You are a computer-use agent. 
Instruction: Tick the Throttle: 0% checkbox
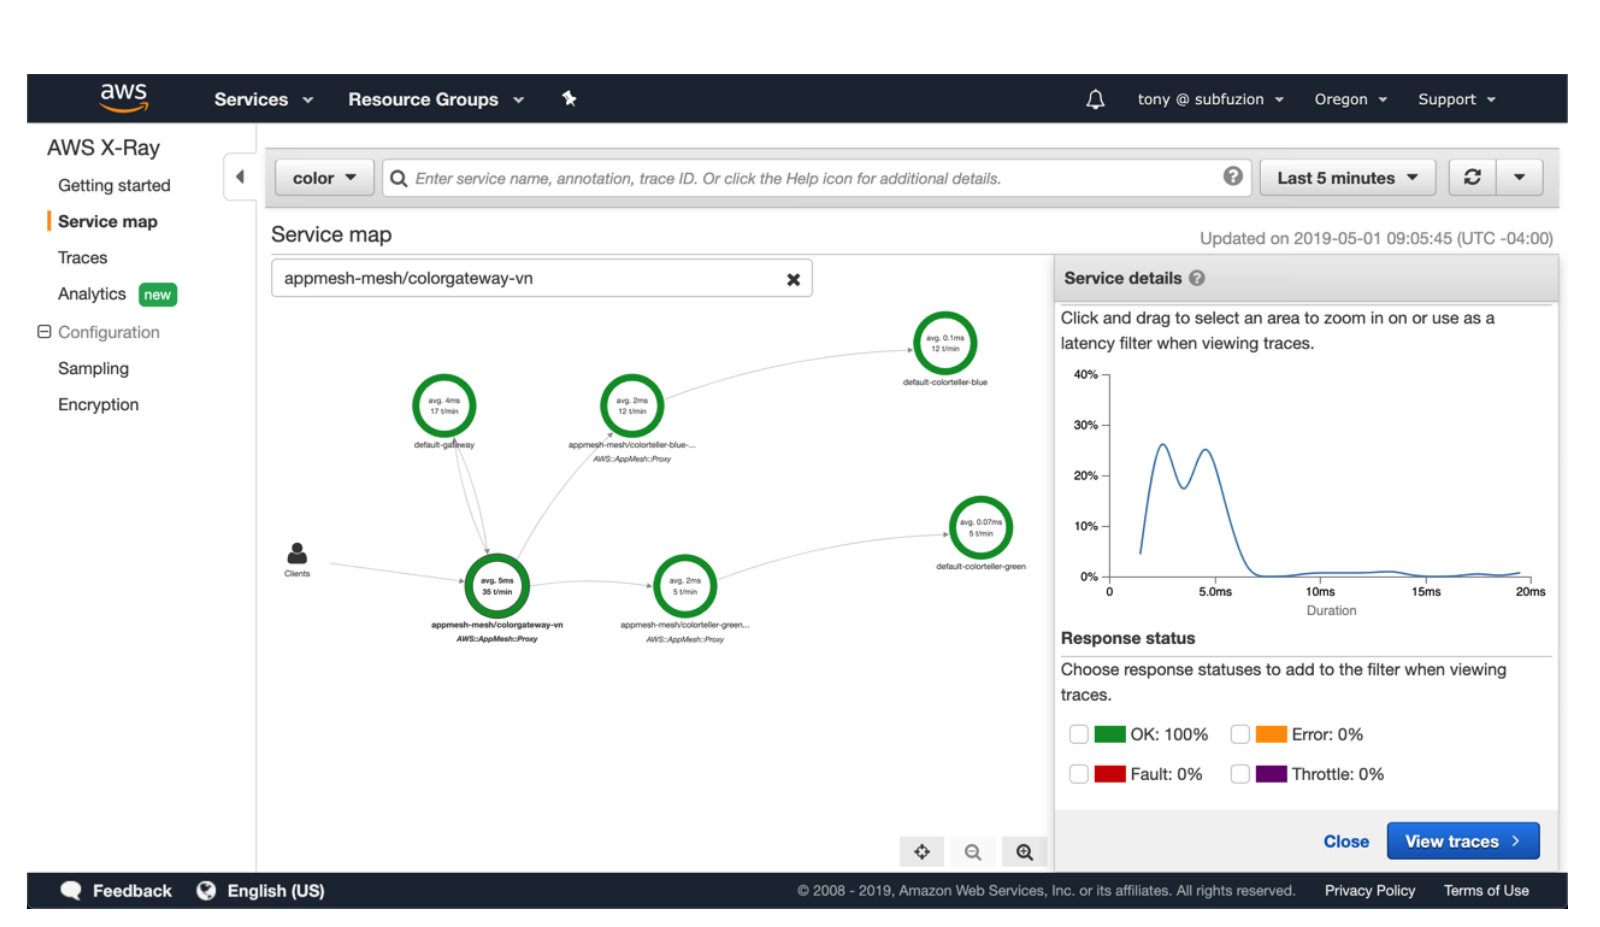[x=1240, y=774]
